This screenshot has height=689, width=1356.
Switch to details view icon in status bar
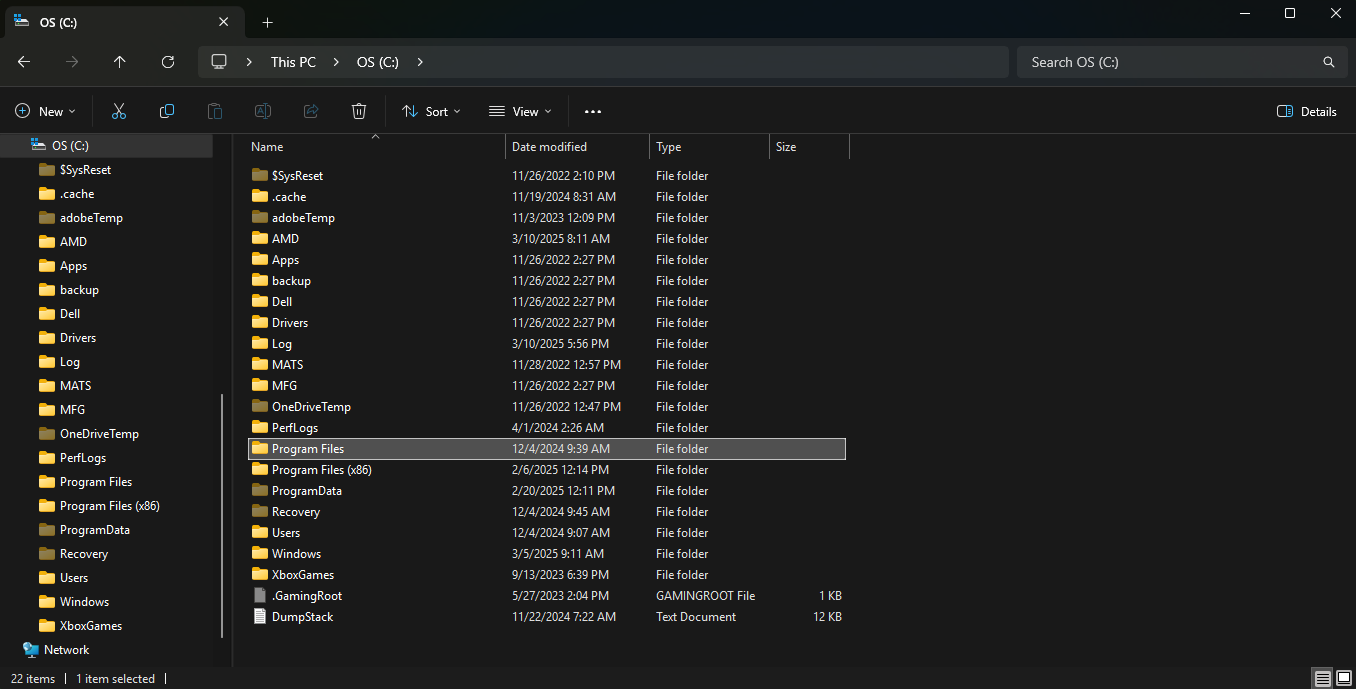(1322, 679)
